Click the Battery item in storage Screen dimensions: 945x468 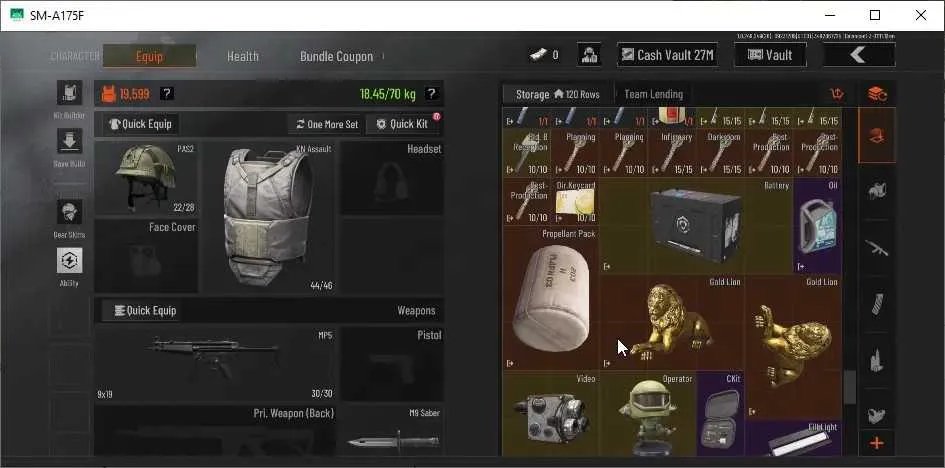(x=696, y=226)
